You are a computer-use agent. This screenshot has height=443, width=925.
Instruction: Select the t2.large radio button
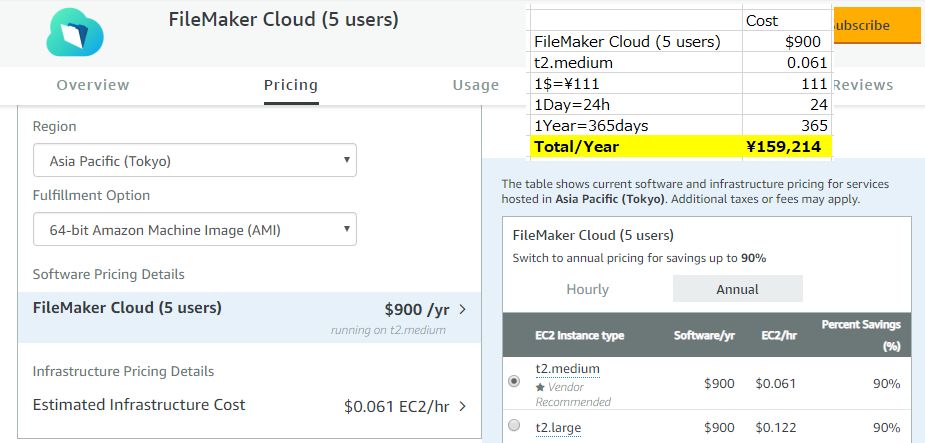tap(514, 426)
